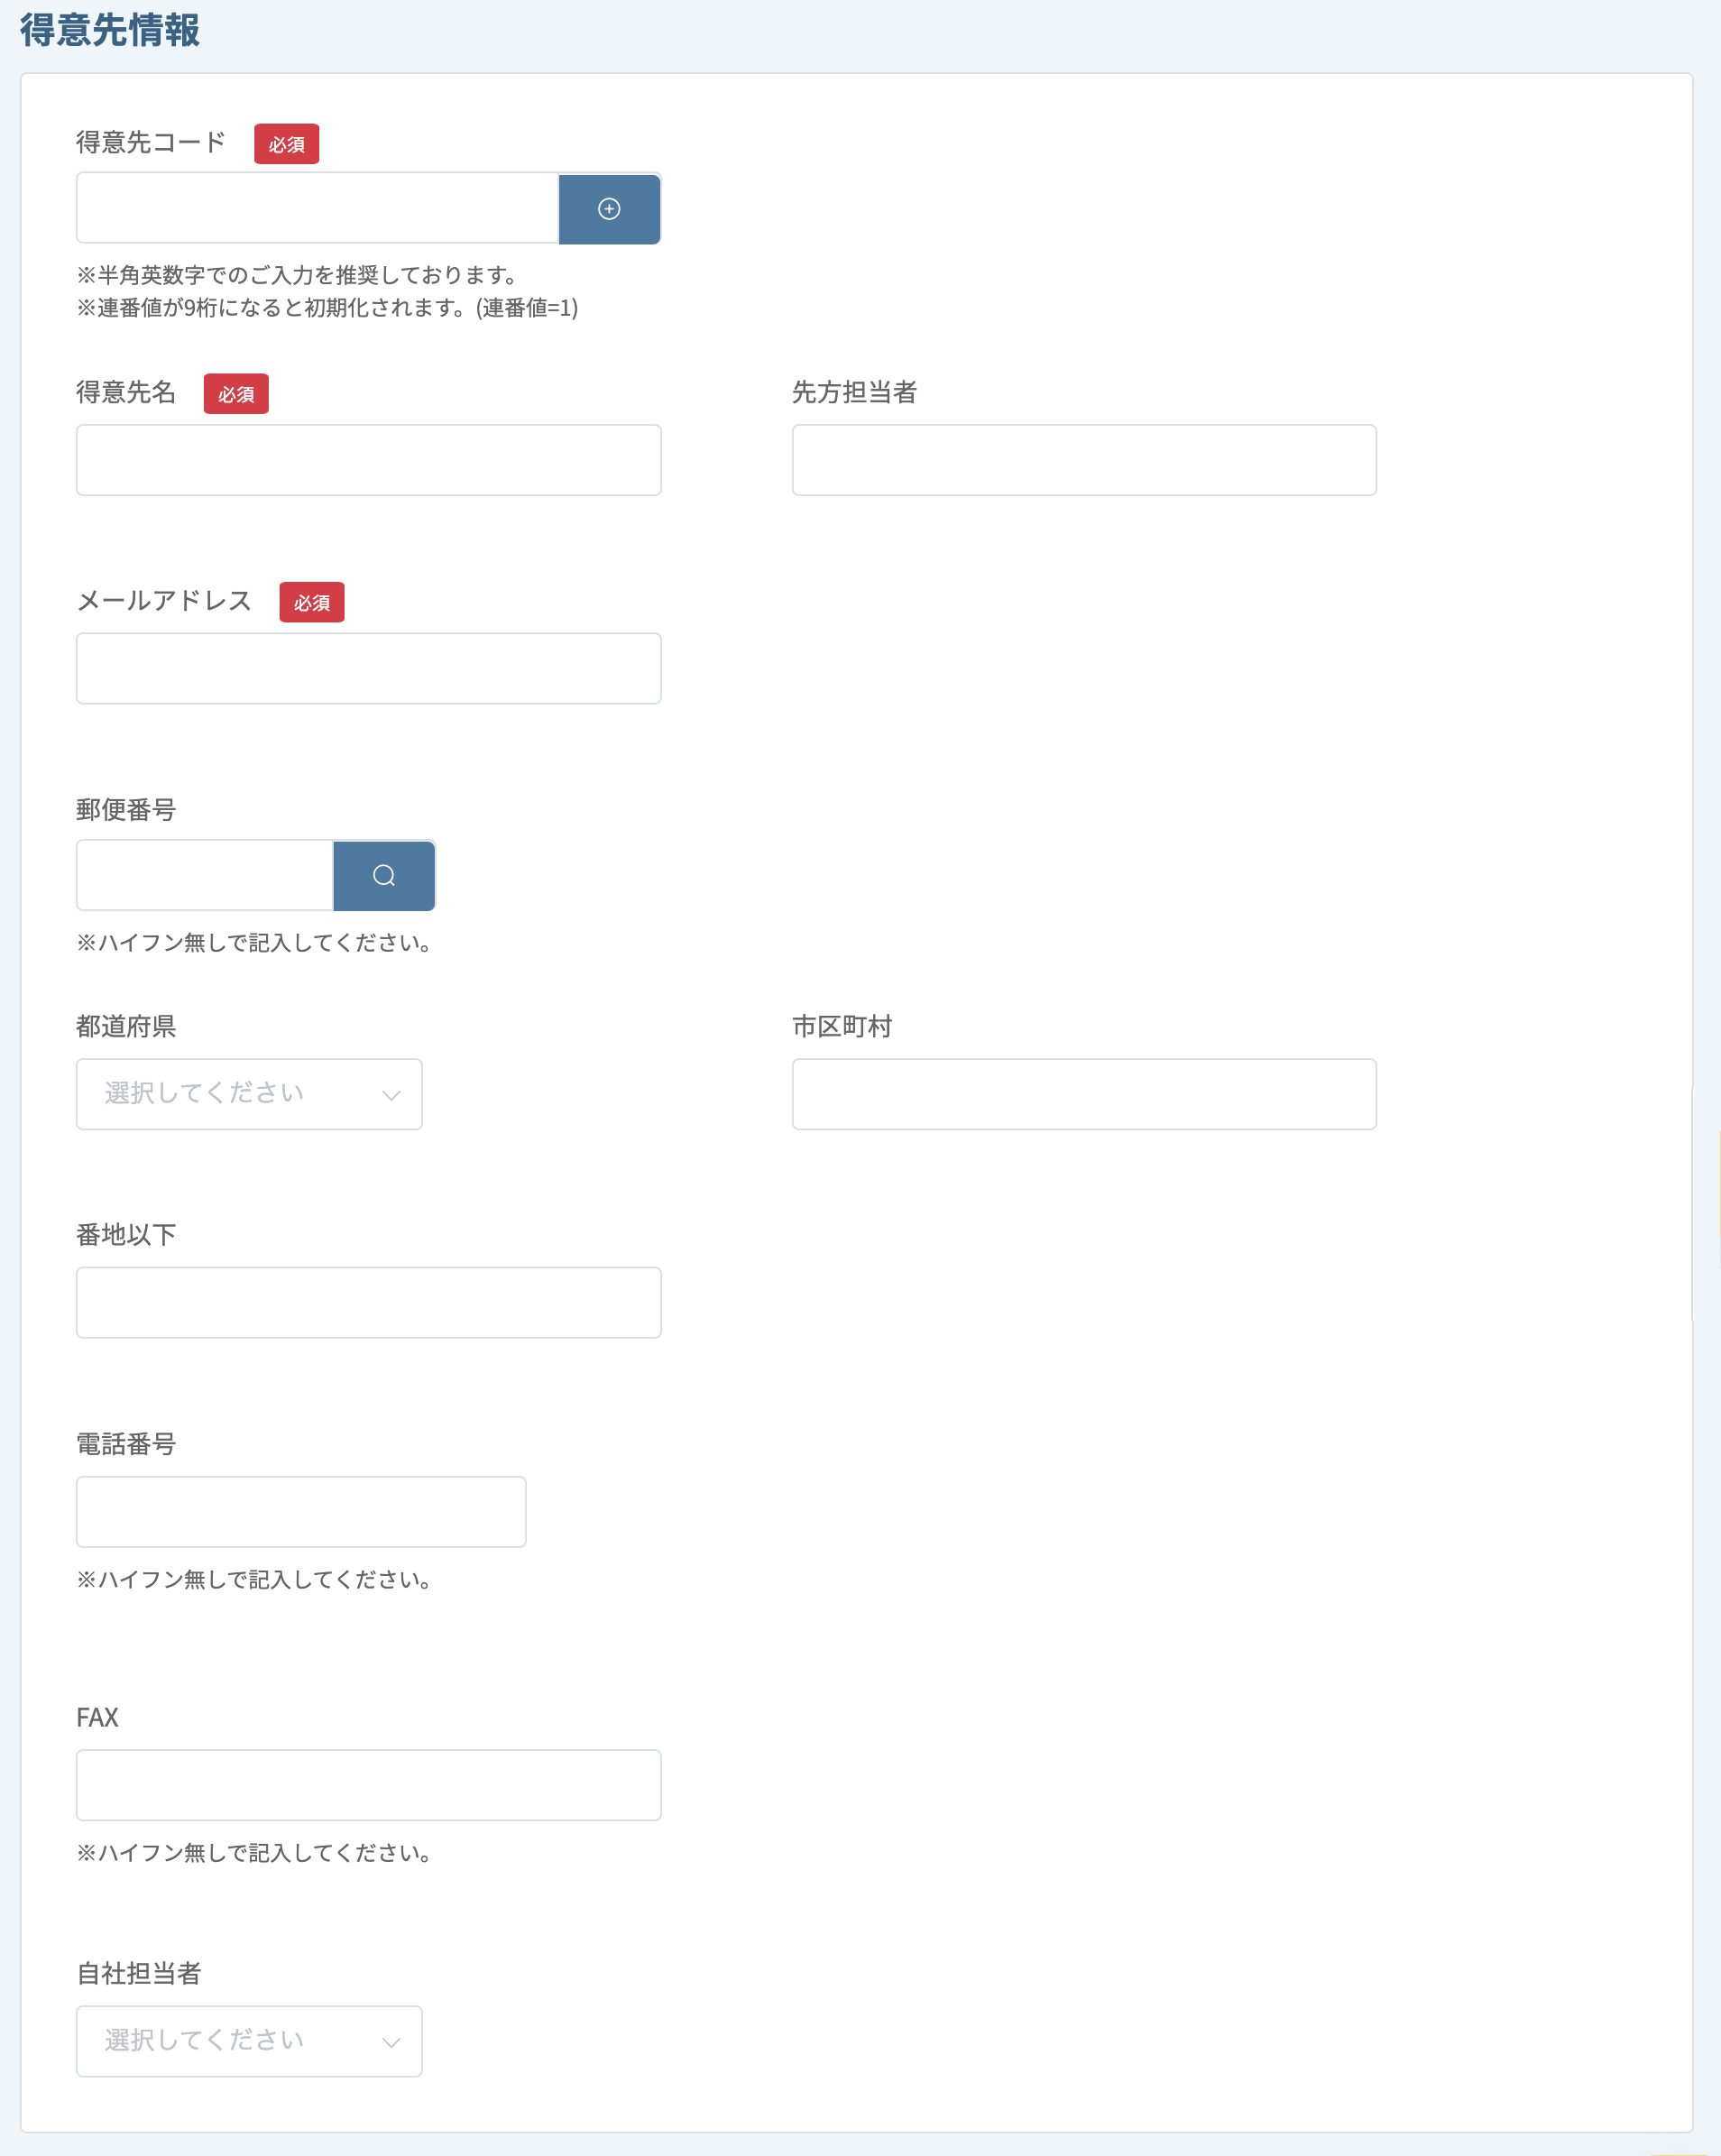Click the 電話番号 field label
The image size is (1721, 2156).
coord(126,1444)
